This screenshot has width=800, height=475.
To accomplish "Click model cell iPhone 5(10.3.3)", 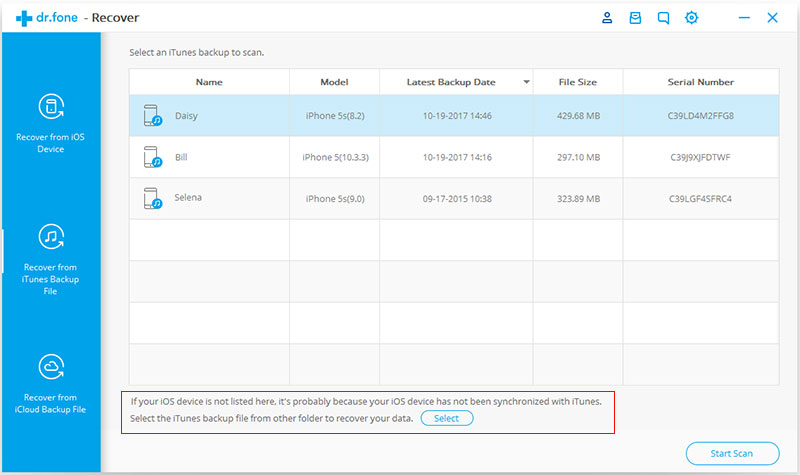I will [335, 157].
